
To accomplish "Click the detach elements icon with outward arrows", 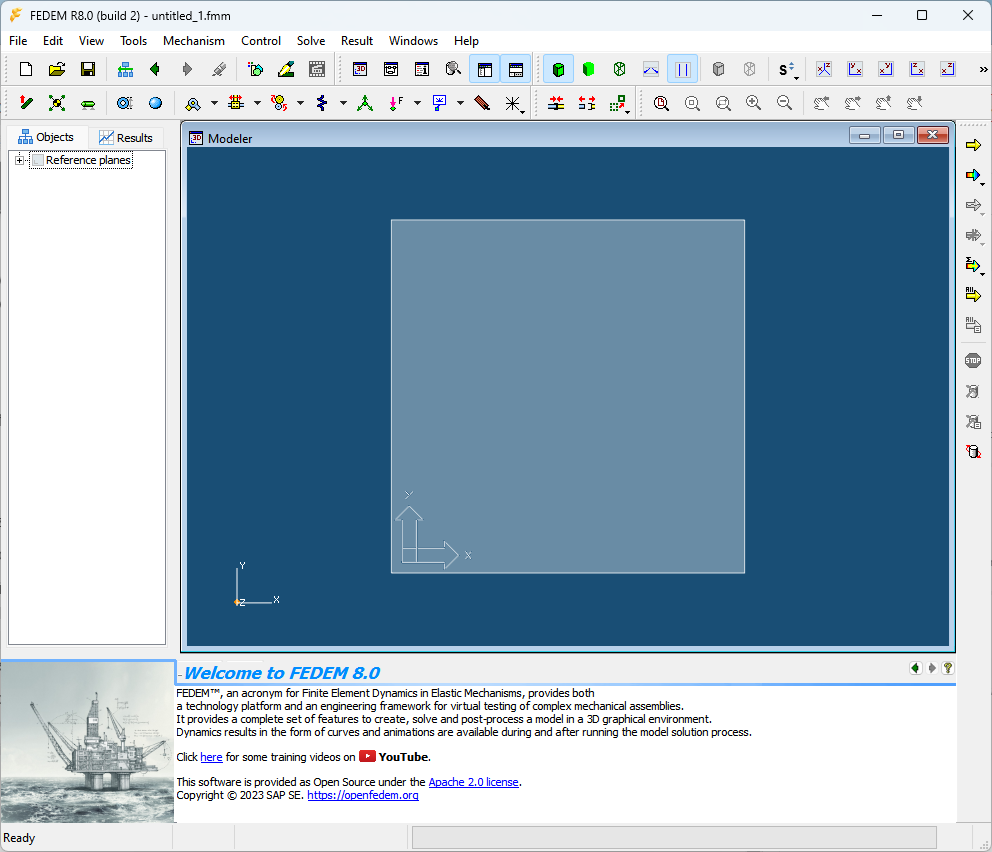I will 587,103.
